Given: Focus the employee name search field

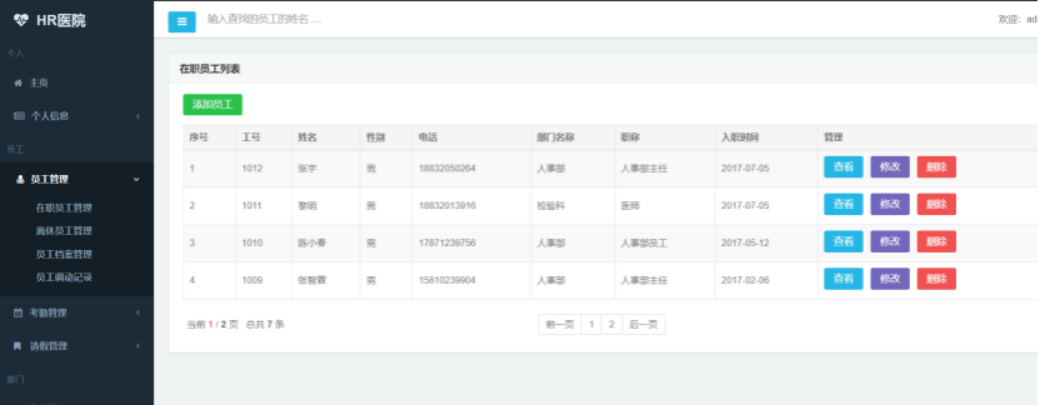Looking at the screenshot, I should pyautogui.click(x=400, y=19).
